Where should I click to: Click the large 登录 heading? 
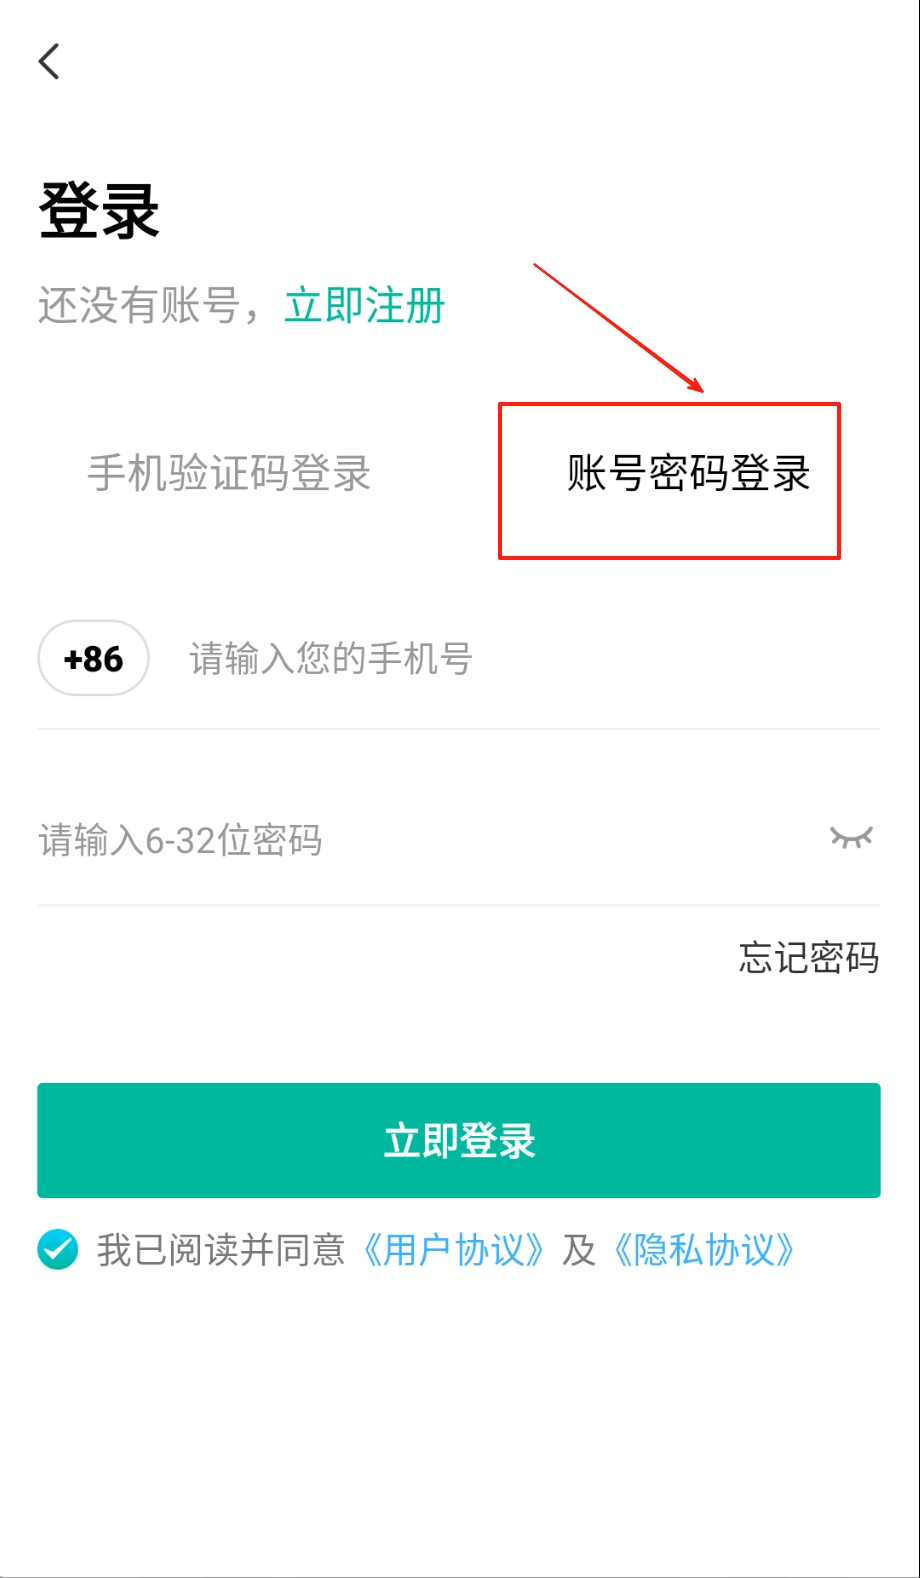coord(99,211)
